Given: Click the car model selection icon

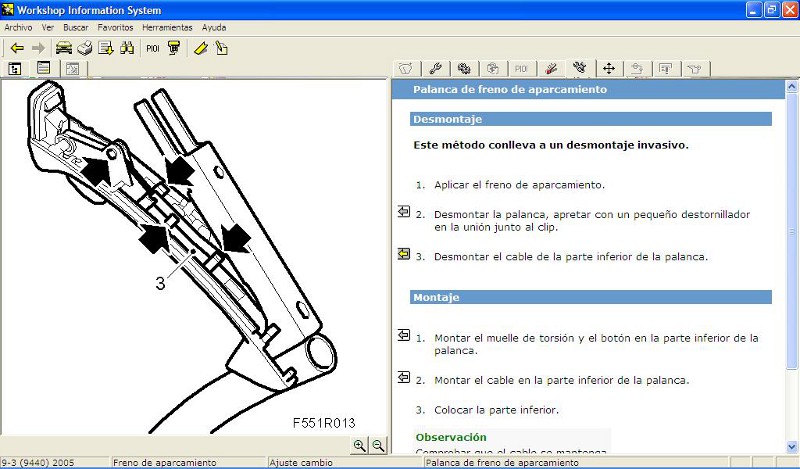Looking at the screenshot, I should click(64, 48).
